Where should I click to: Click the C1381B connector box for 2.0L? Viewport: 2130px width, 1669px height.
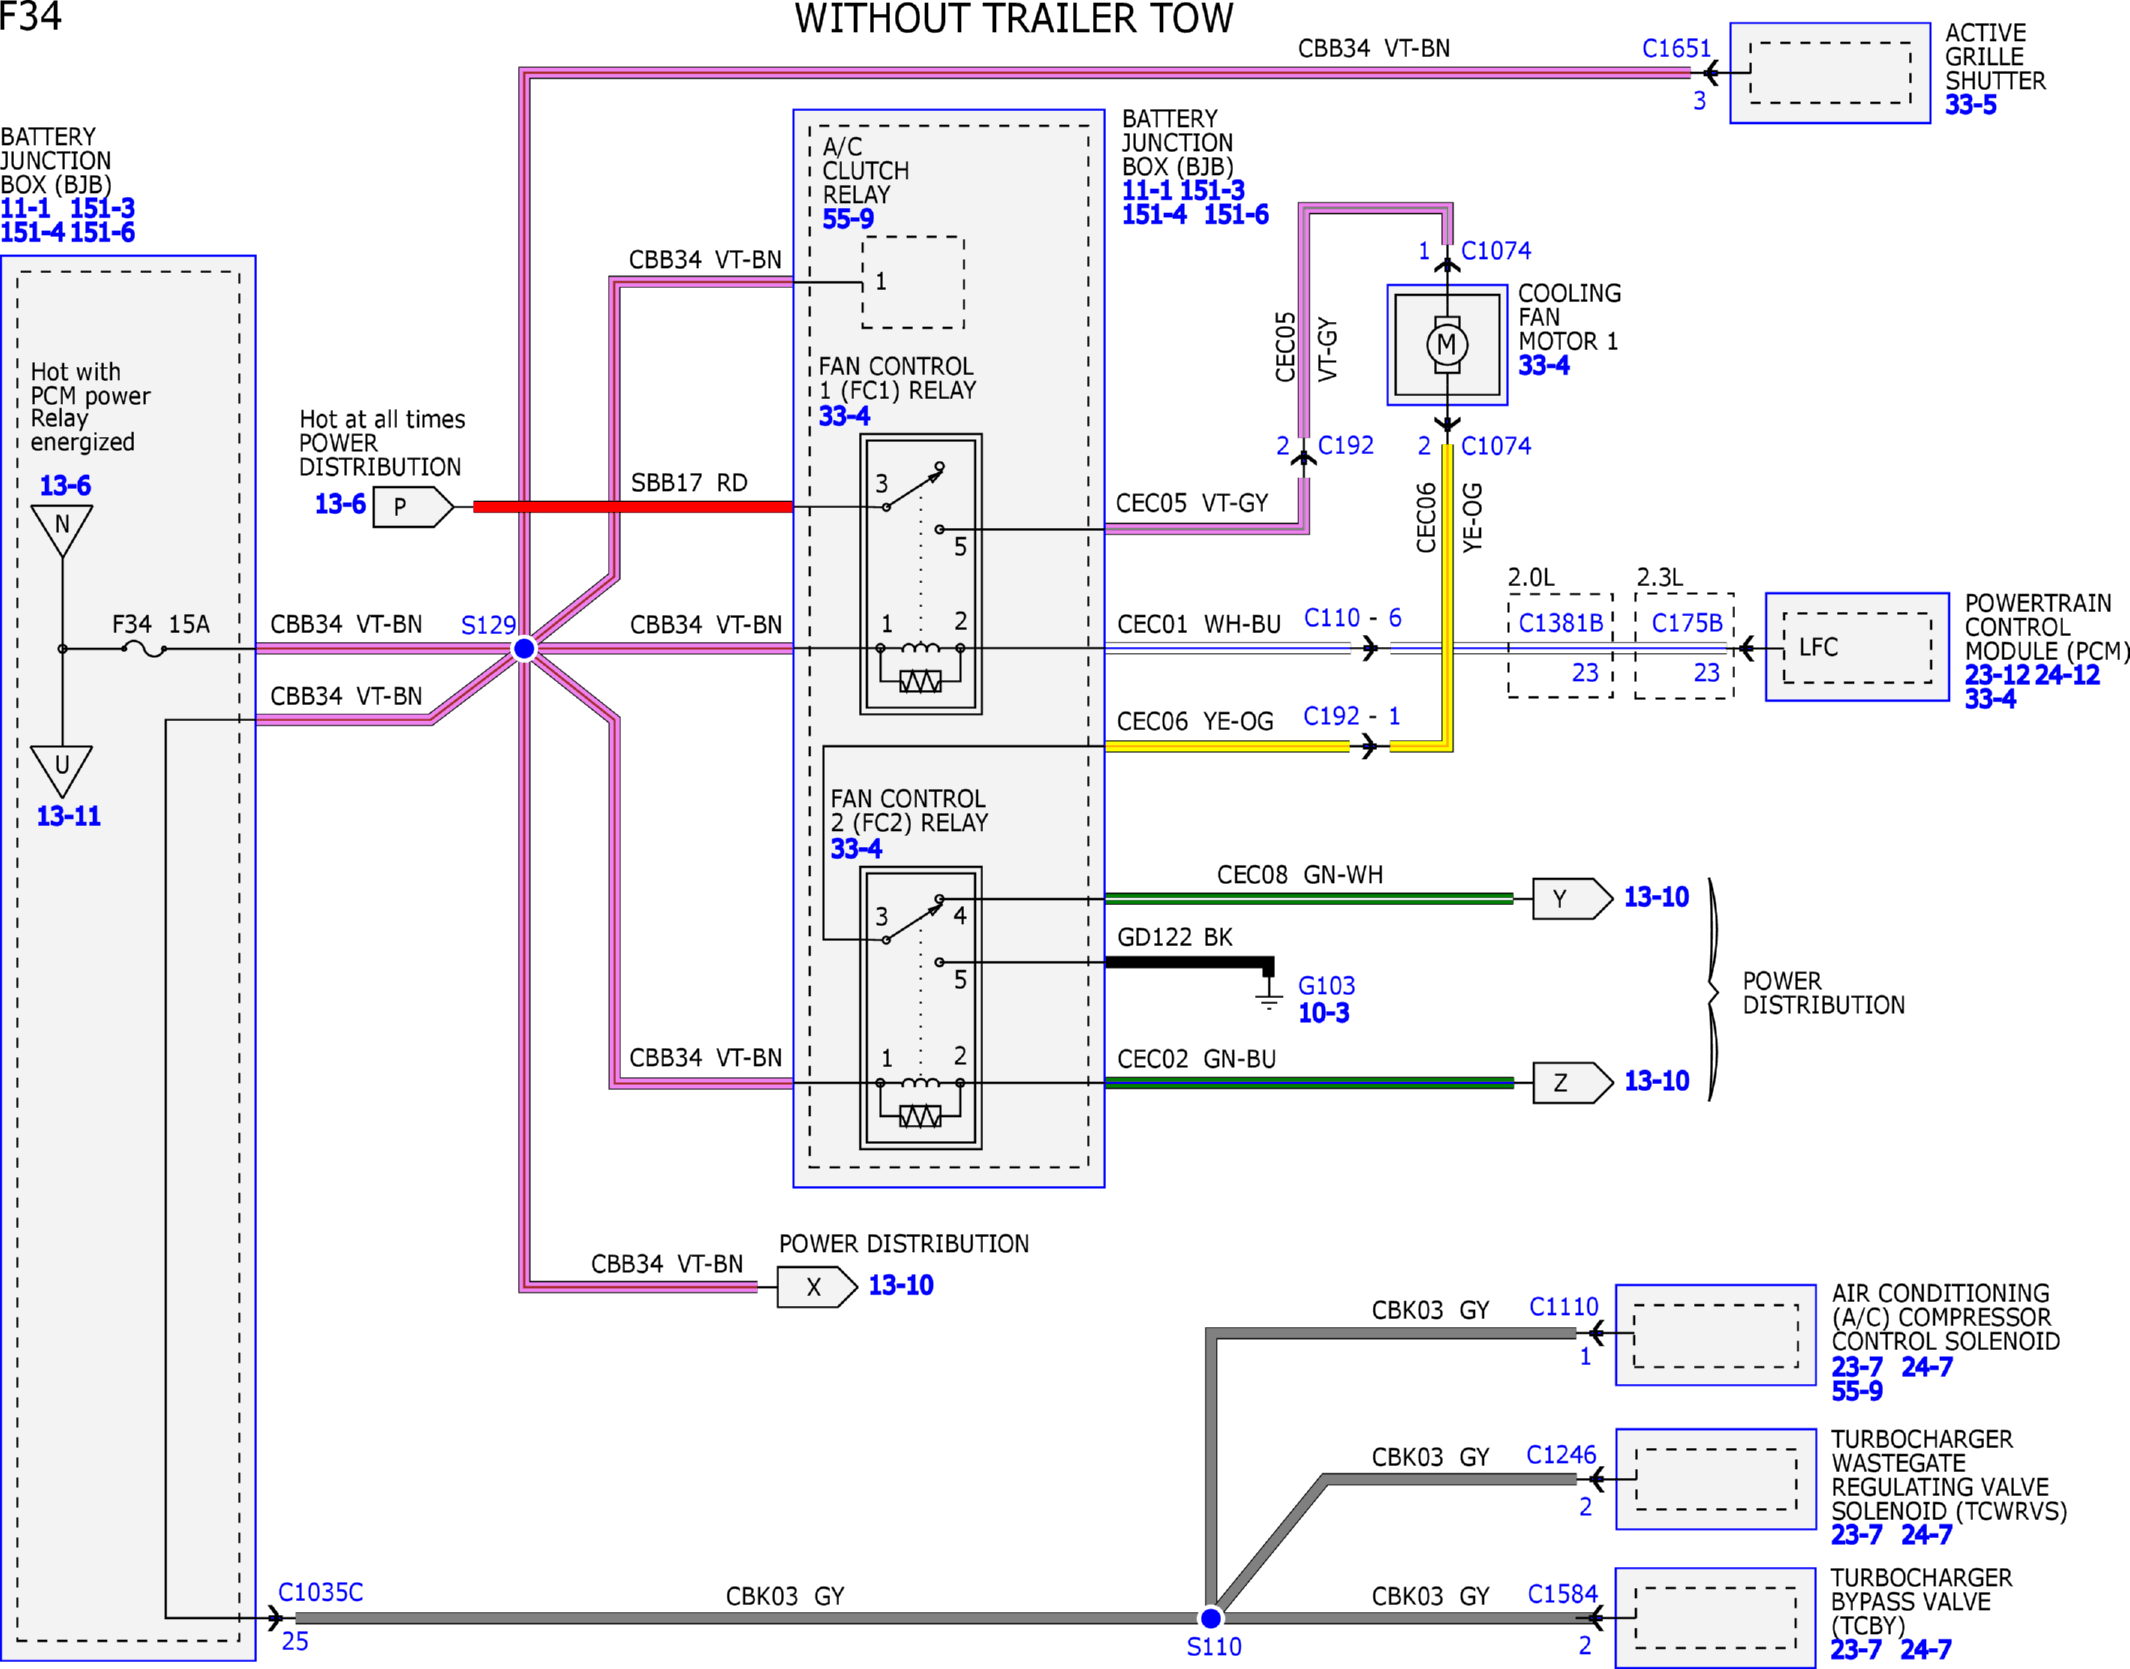[1560, 646]
